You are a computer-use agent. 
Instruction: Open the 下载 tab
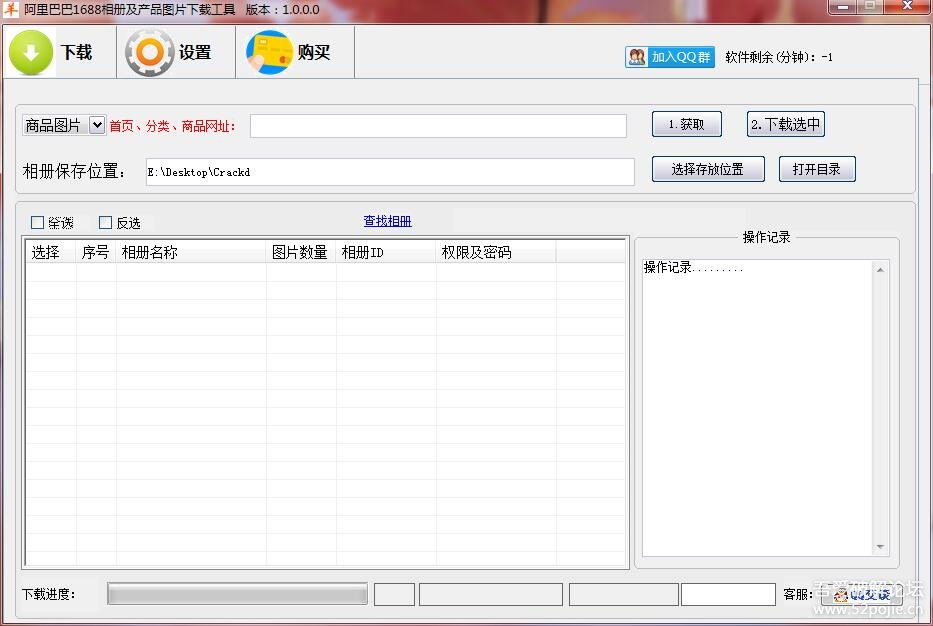coord(60,52)
